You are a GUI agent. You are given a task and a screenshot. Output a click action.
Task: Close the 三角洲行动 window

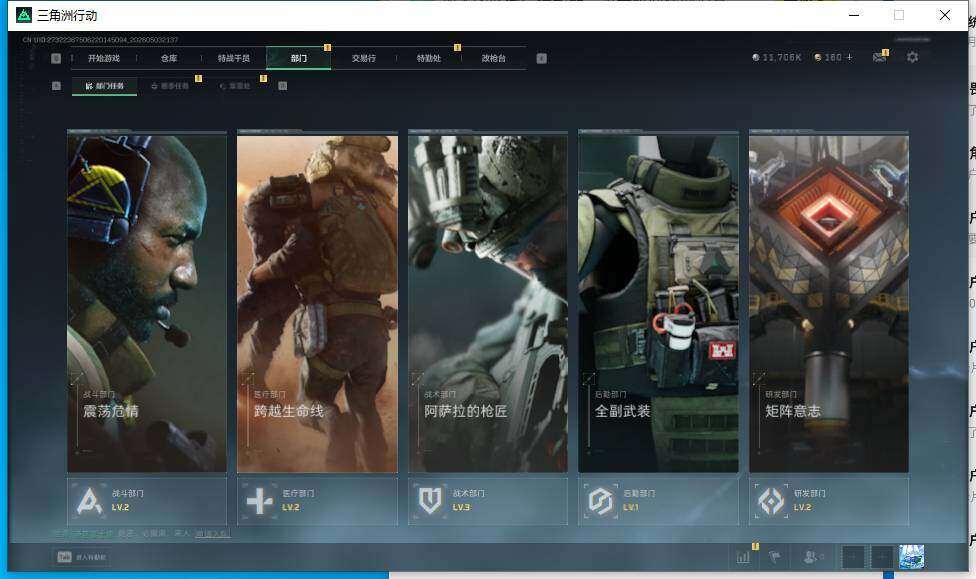pos(945,15)
